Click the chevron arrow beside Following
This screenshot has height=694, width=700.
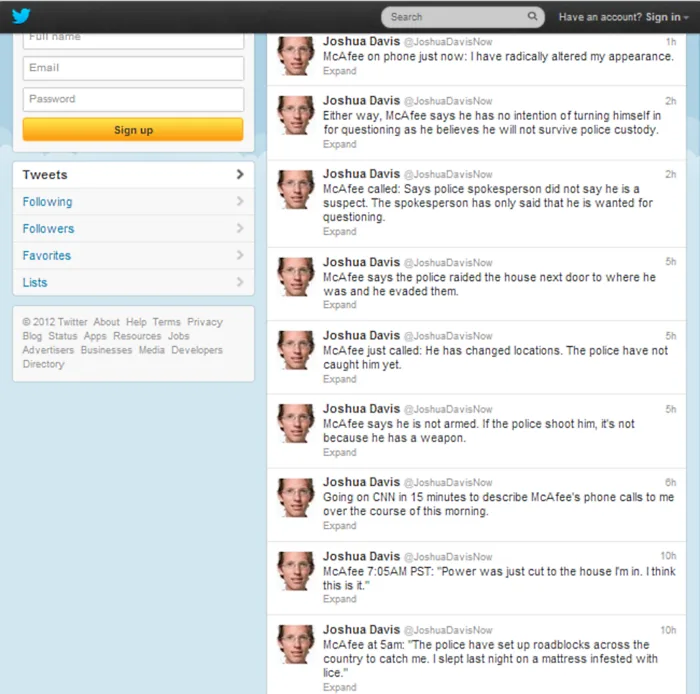tap(240, 202)
